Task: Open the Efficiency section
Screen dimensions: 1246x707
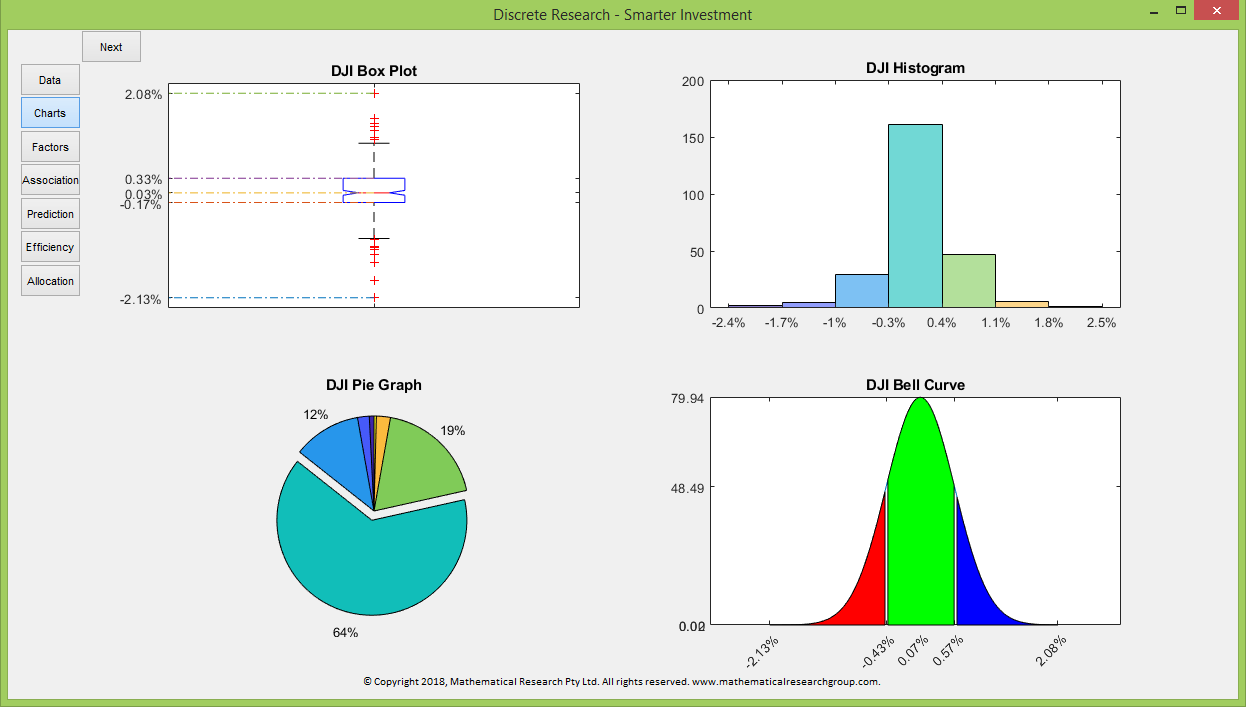Action: (50, 247)
